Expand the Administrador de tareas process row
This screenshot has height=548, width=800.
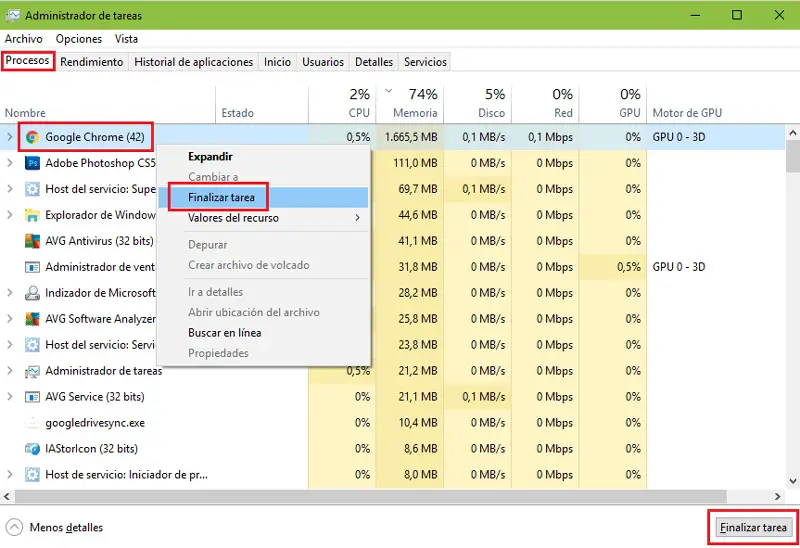coord(9,371)
